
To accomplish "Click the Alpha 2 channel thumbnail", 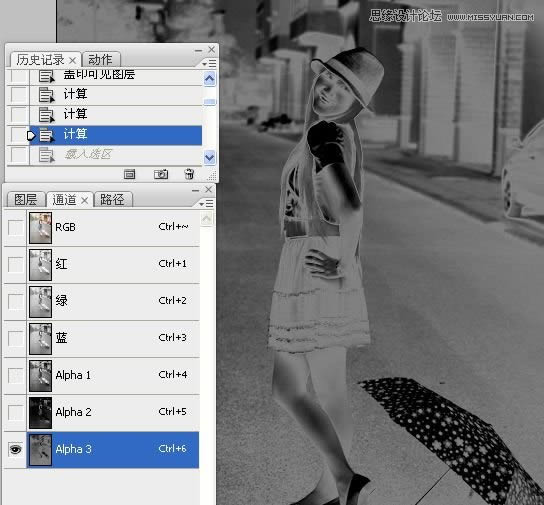I will pos(41,413).
